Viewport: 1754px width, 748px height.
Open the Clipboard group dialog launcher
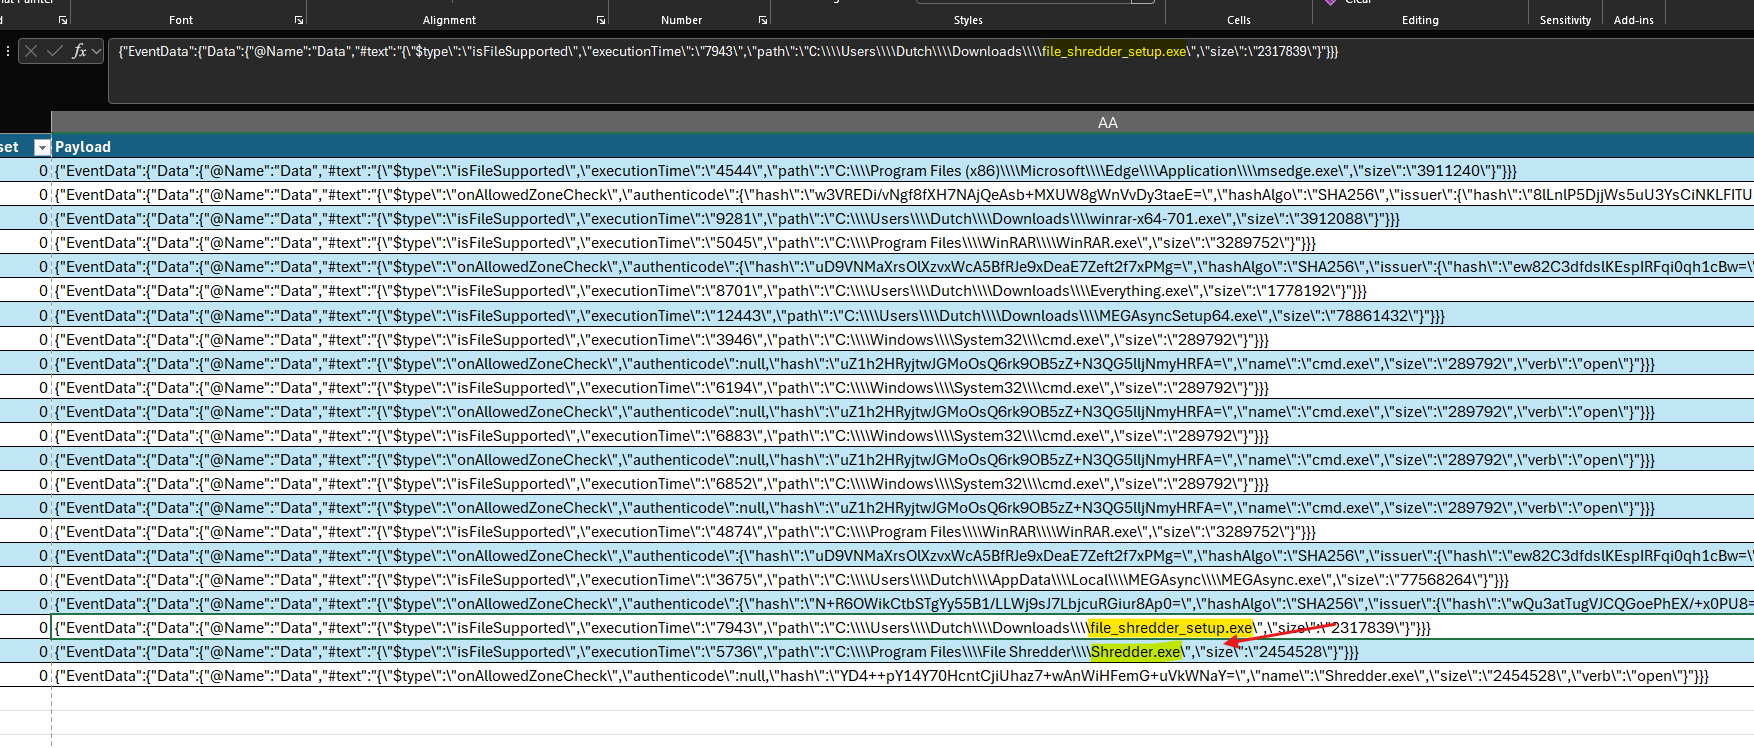(x=63, y=20)
